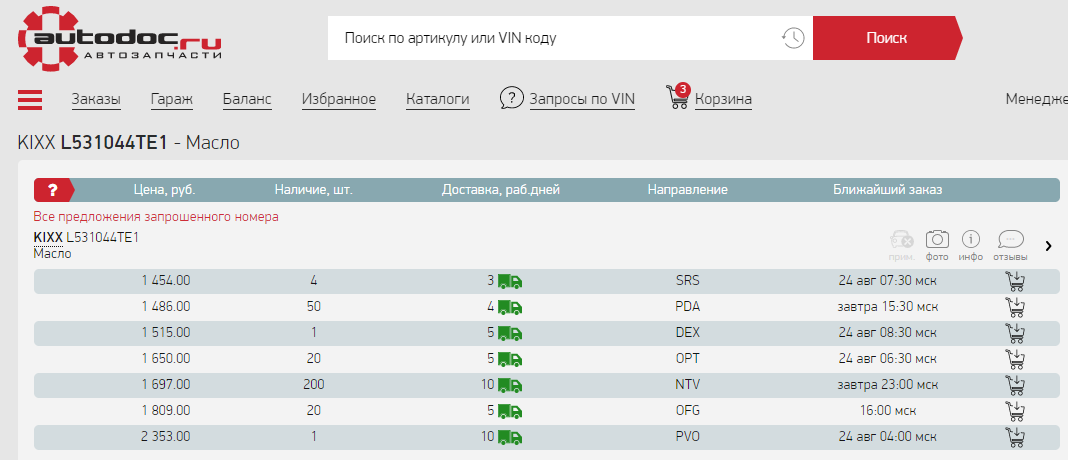
Task: Click the VIN requests question bubble icon
Action: pos(512,99)
